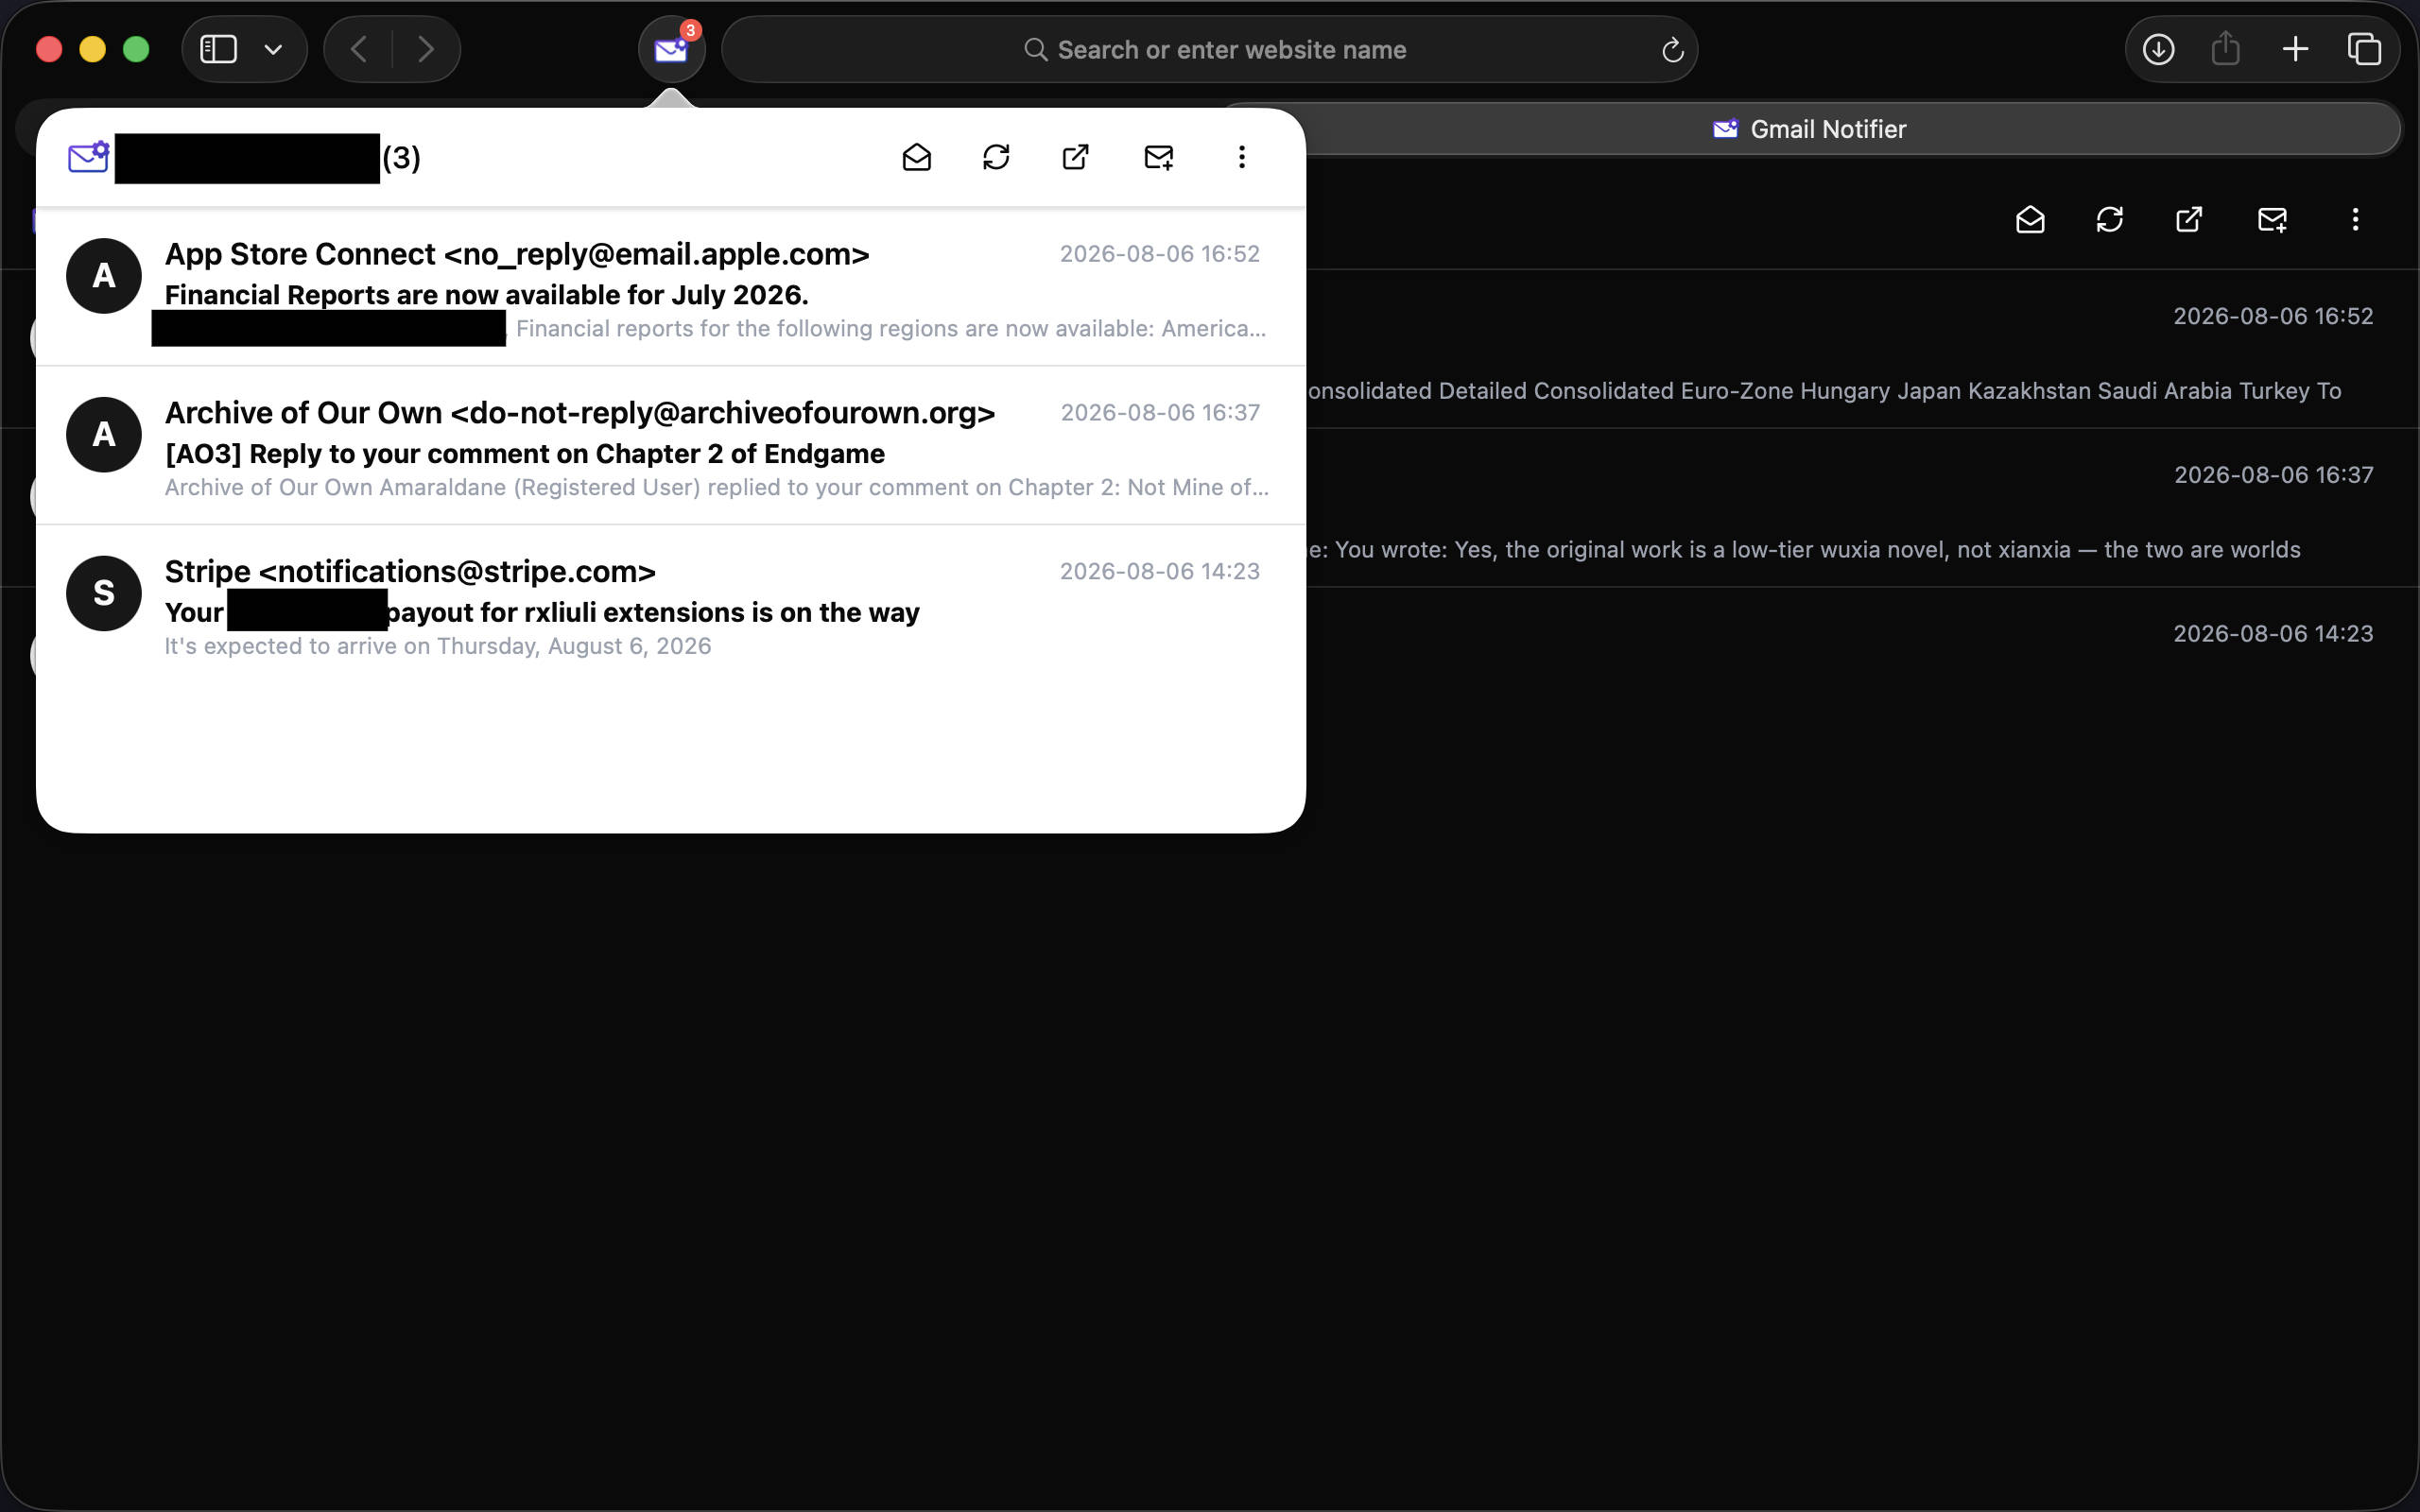Click background page timestamp 2026-08-06 14:23
Image resolution: width=2420 pixels, height=1512 pixels.
click(x=2273, y=634)
